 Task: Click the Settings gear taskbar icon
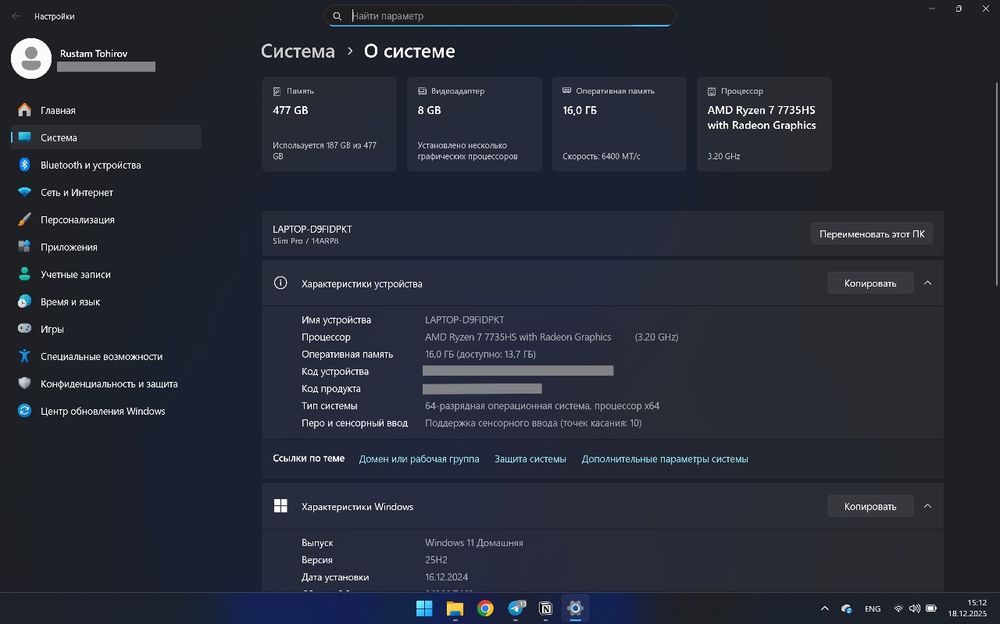(575, 609)
